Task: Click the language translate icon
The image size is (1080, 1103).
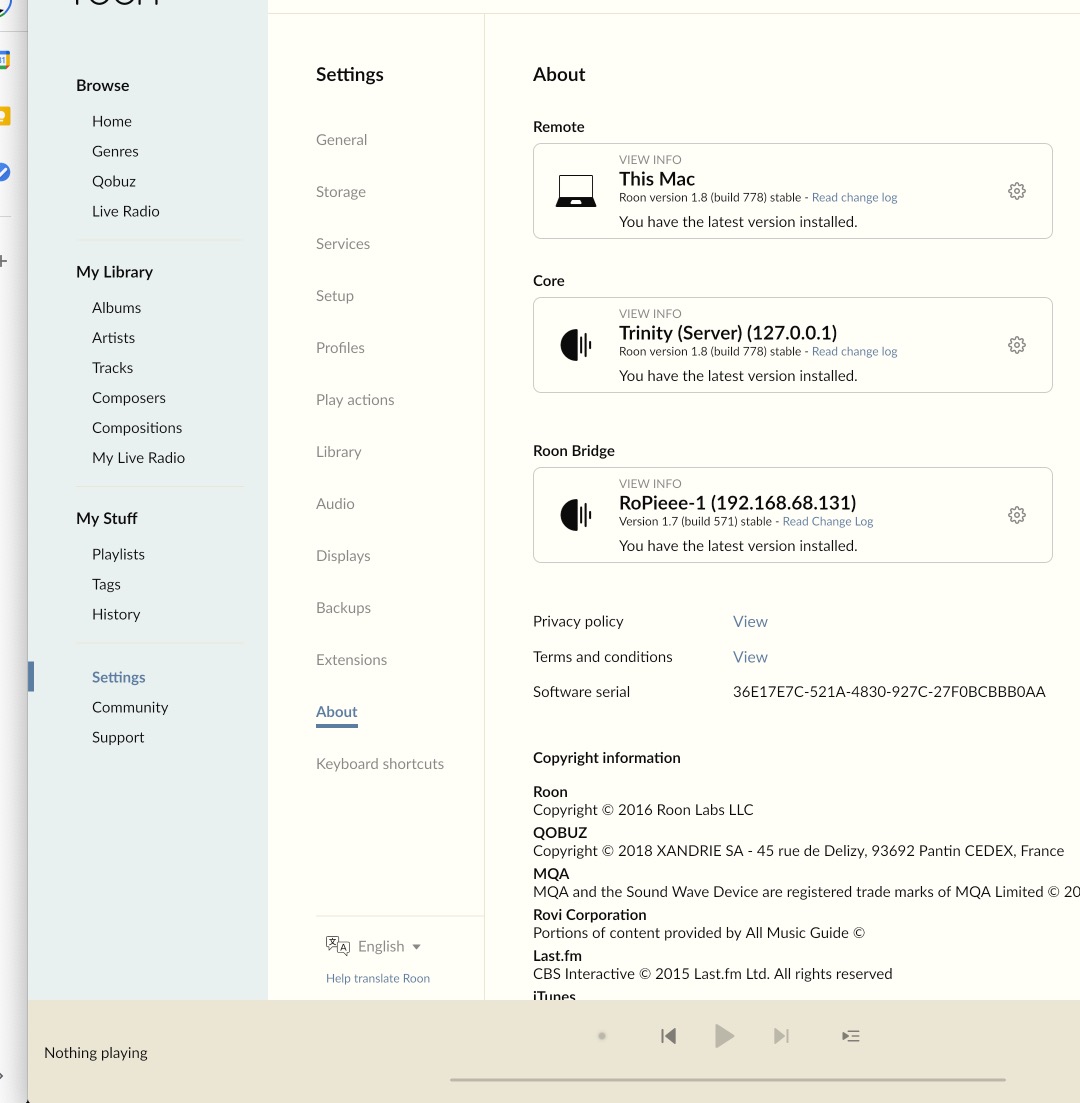Action: pyautogui.click(x=338, y=945)
